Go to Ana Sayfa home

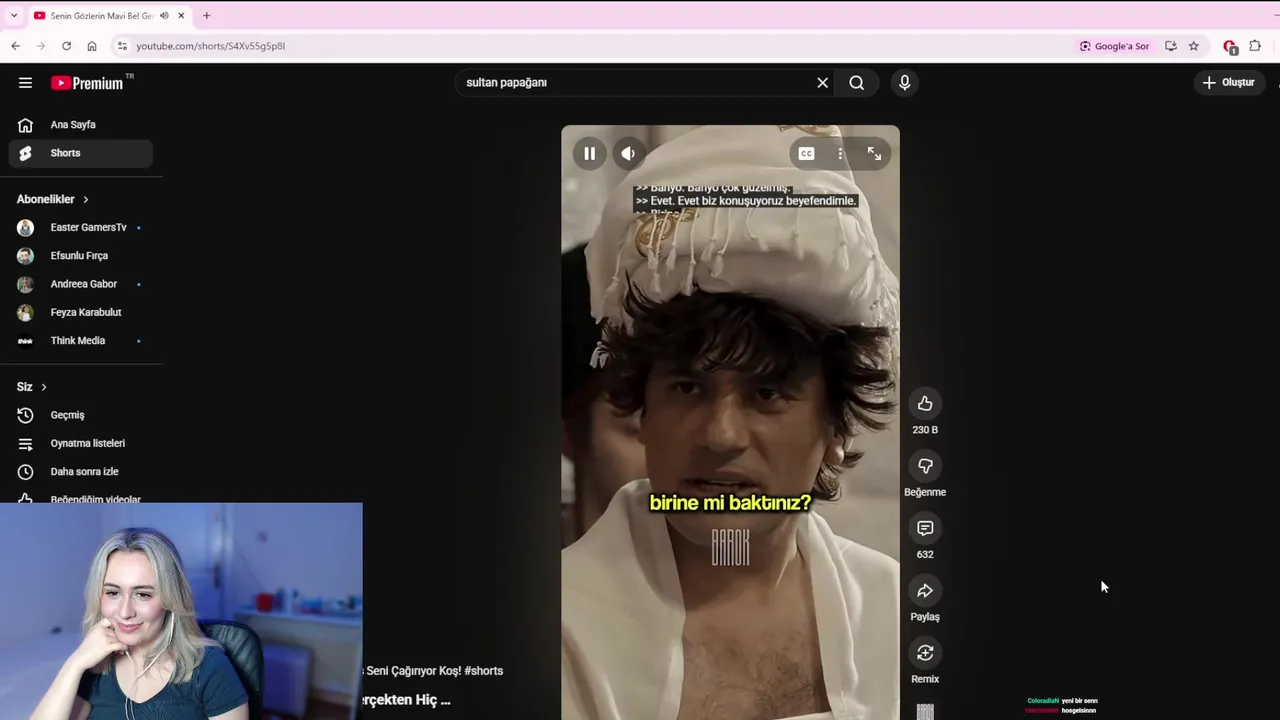point(81,125)
